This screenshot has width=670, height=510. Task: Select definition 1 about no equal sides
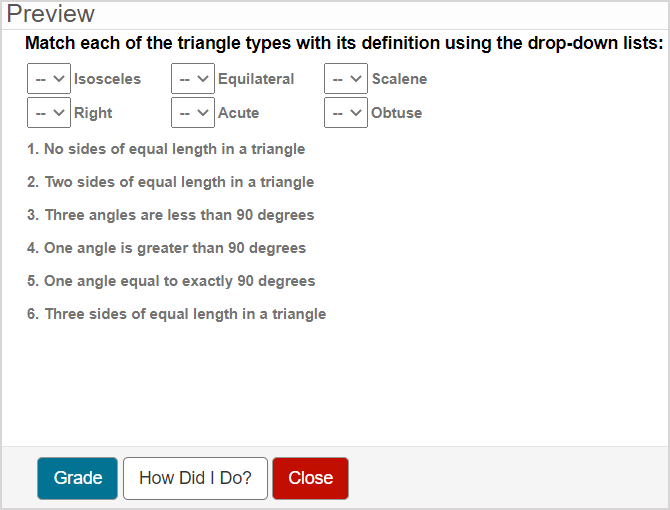point(166,149)
